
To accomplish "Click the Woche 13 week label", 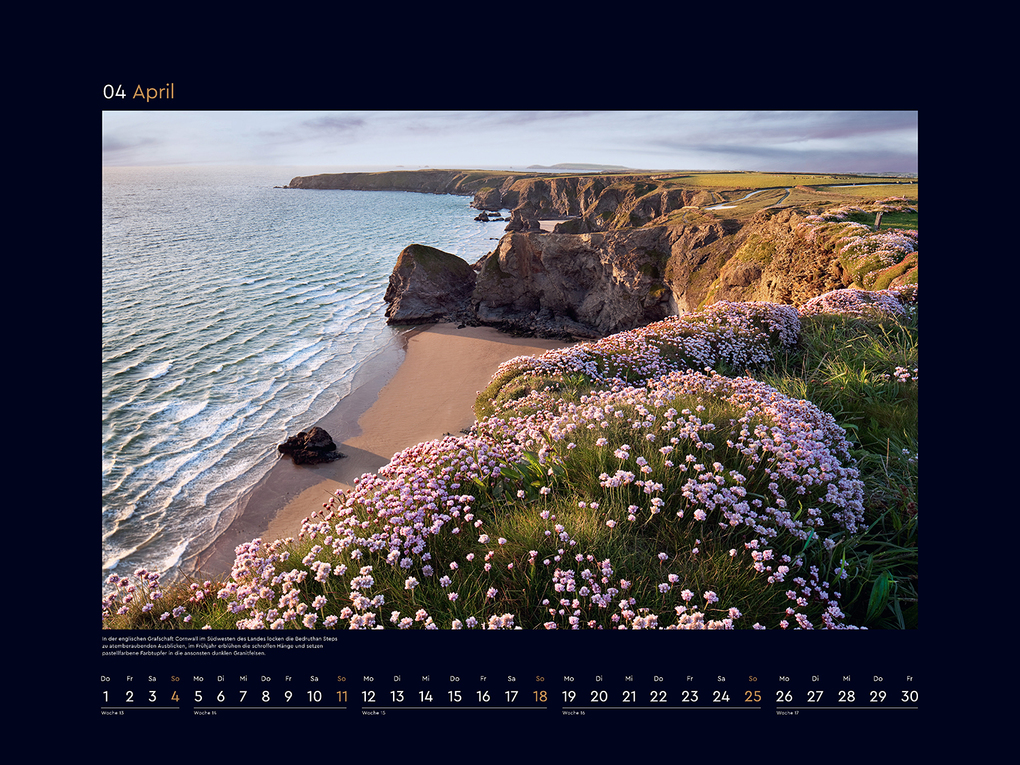I will click(112, 713).
